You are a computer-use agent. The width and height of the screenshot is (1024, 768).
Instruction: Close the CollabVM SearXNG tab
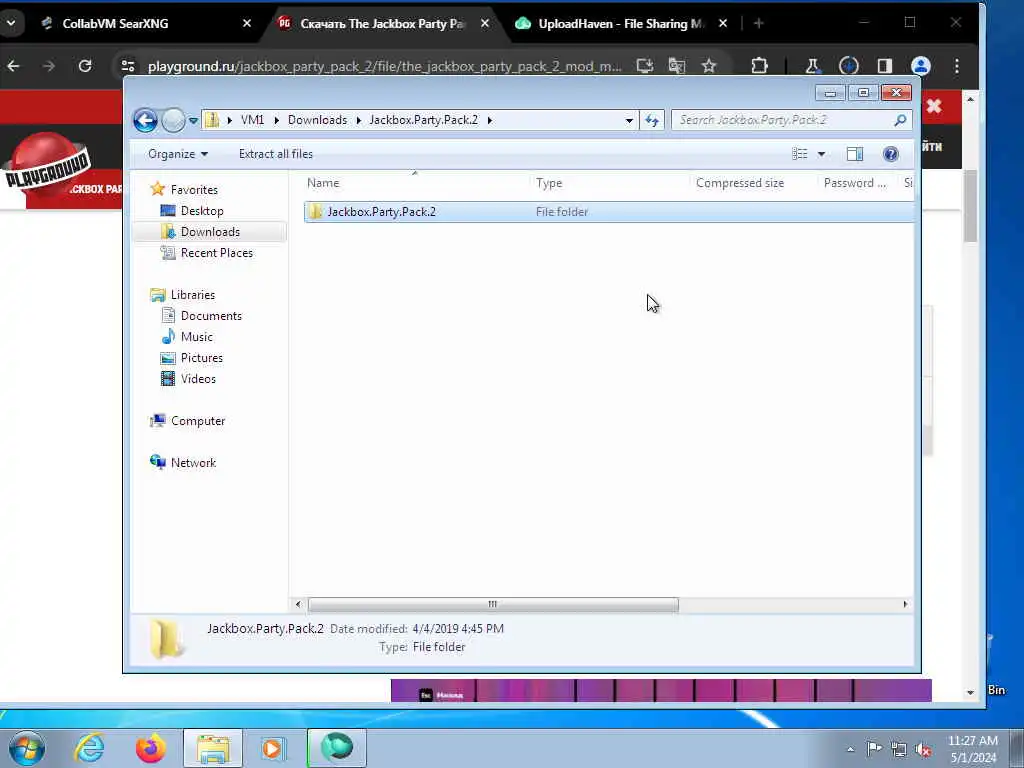[x=247, y=24]
